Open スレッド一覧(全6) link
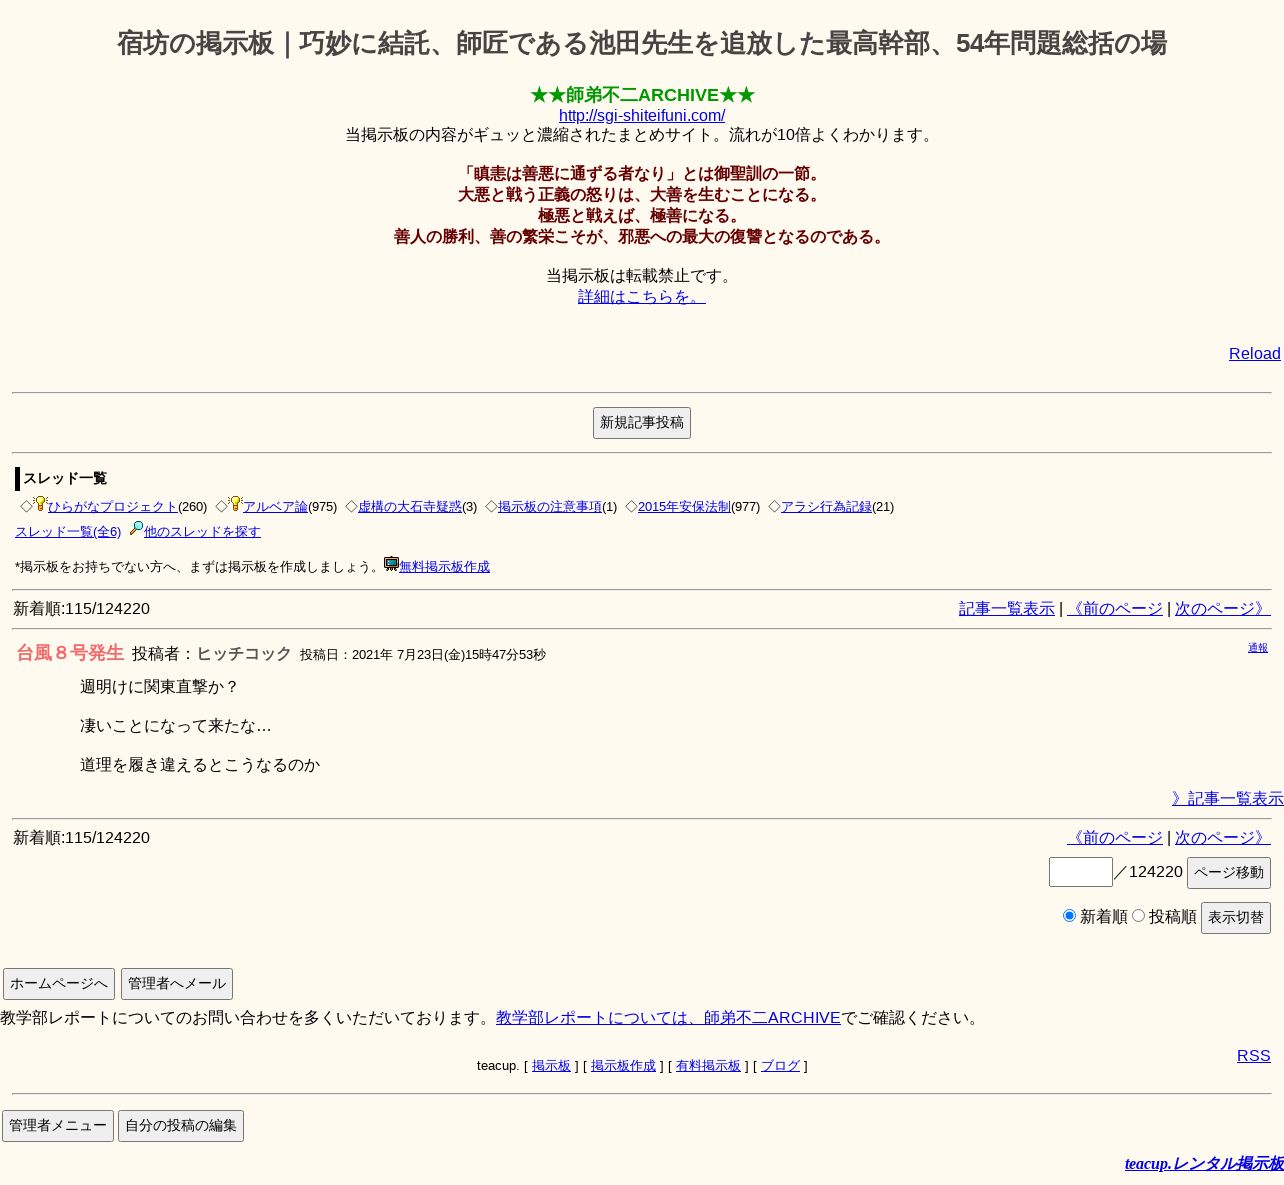 click(x=68, y=532)
